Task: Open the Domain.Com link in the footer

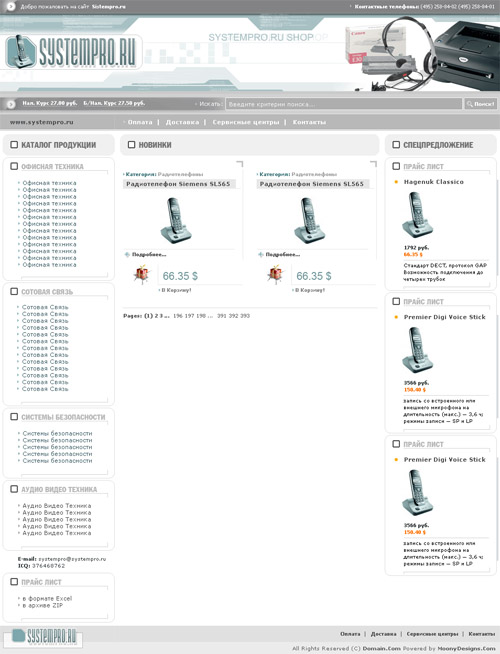Action: (x=382, y=649)
